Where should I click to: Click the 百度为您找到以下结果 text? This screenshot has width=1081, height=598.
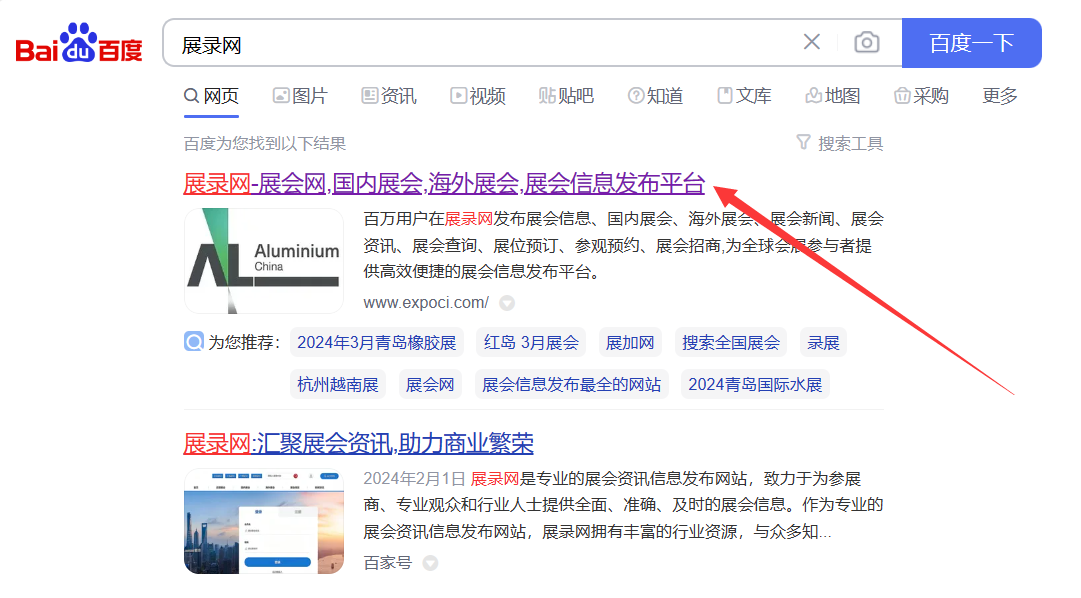265,143
